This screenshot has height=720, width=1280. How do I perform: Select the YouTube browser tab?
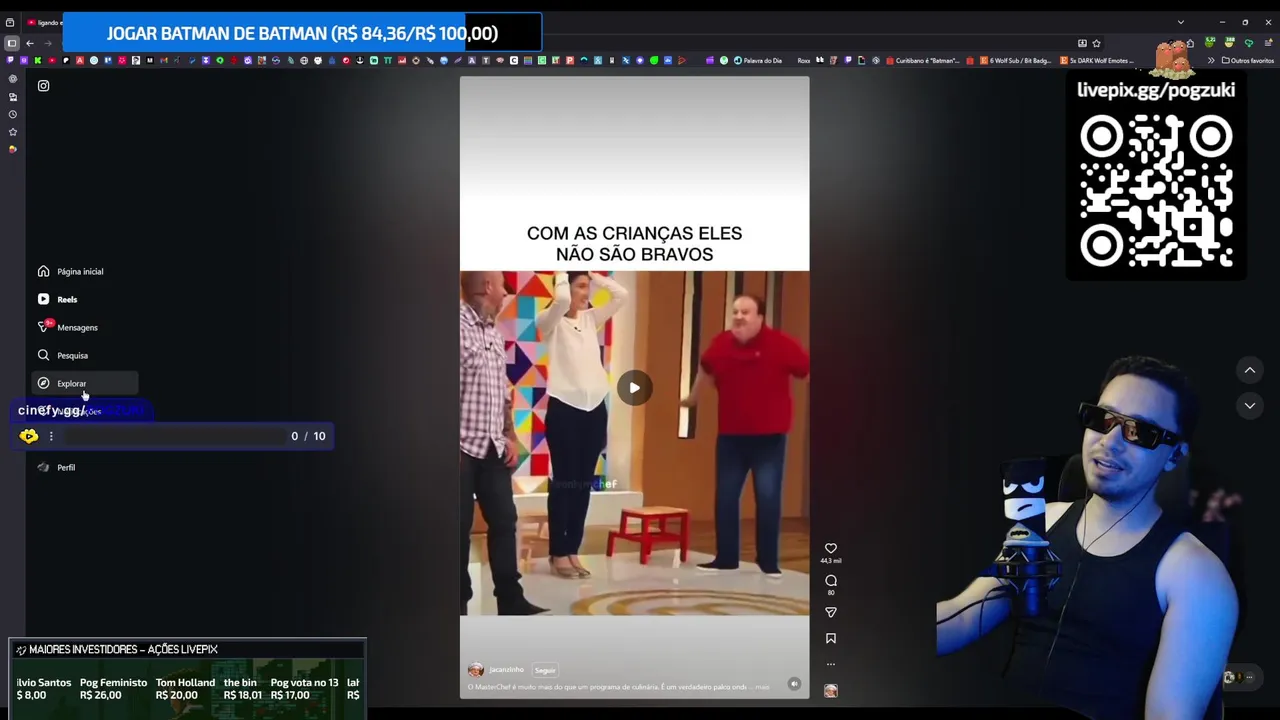[x=44, y=22]
